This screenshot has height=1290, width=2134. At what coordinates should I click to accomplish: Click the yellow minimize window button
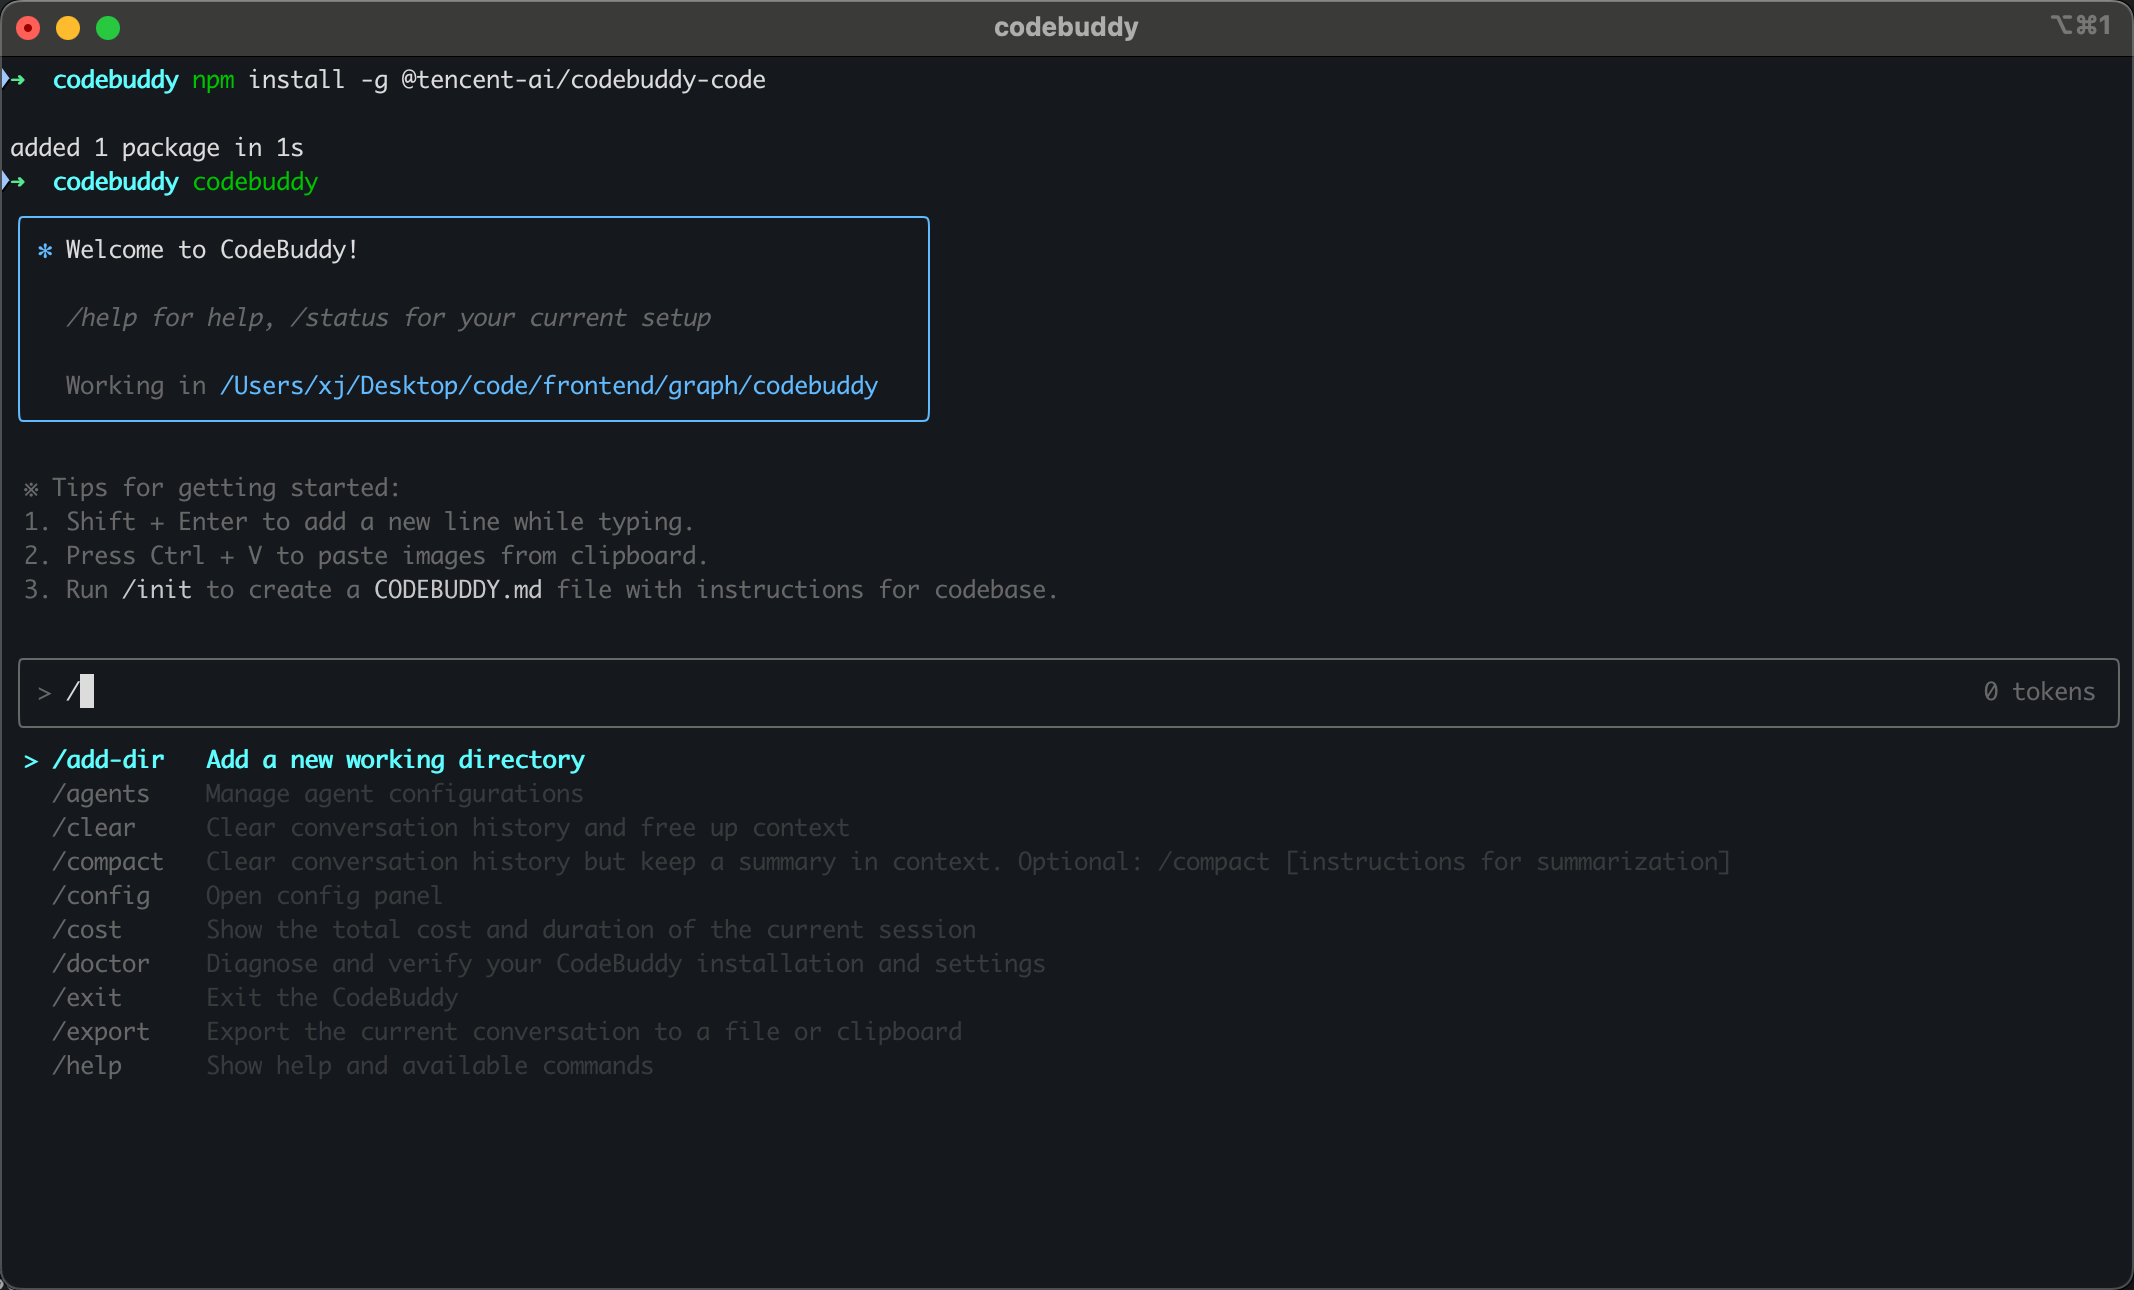[68, 28]
